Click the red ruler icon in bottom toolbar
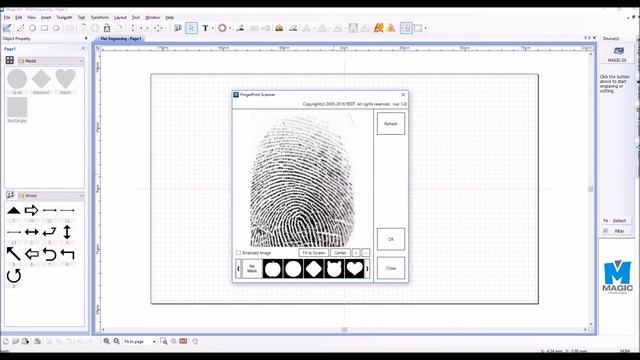 (183, 341)
